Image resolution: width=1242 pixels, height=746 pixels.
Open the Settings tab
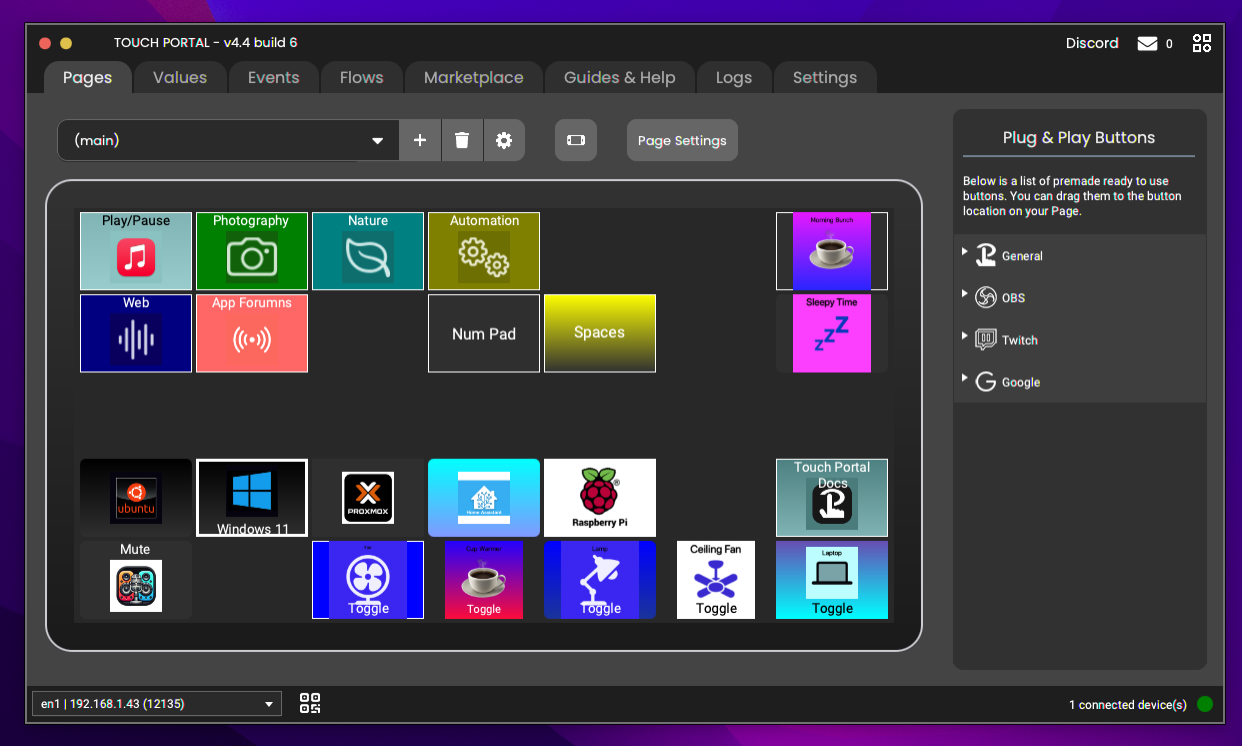point(825,77)
